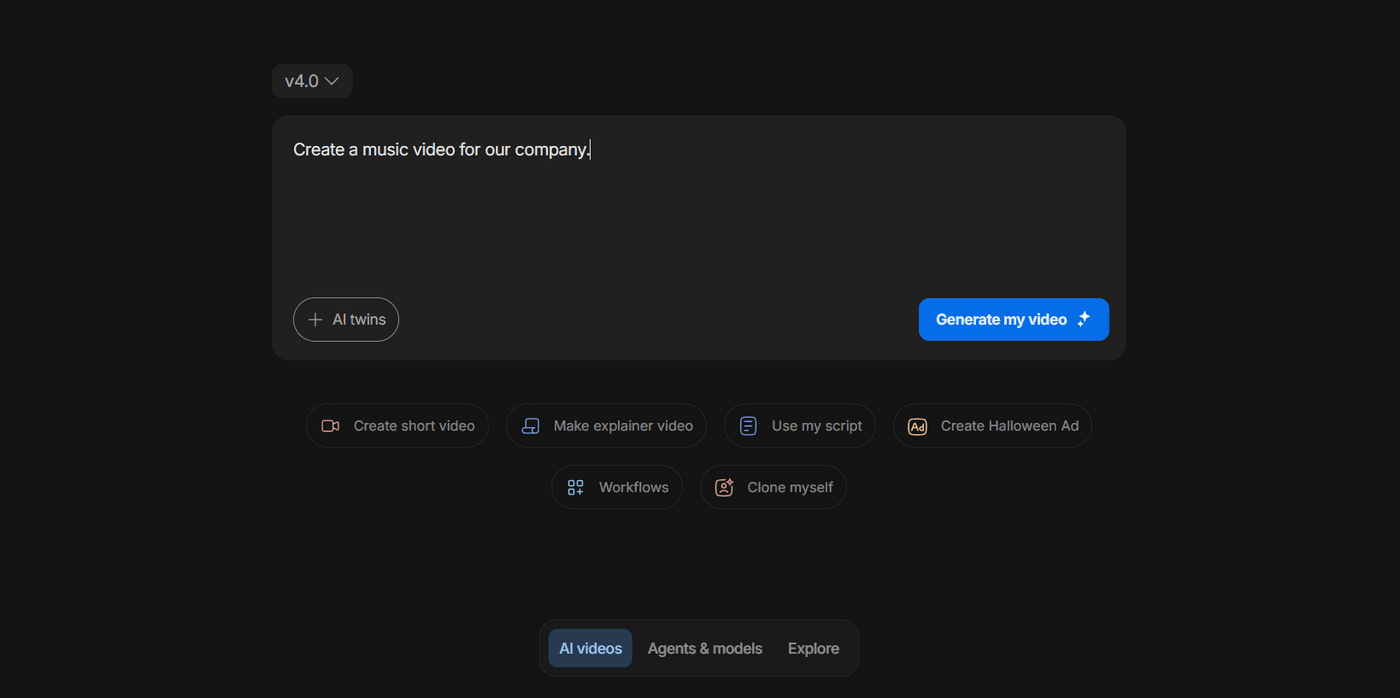Click the explainer video presentation icon

coord(530,426)
